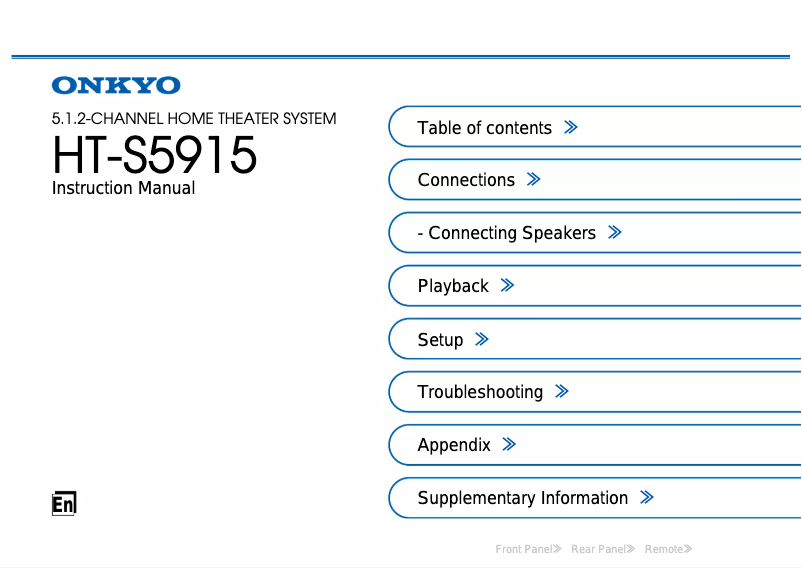Viewport: 802px width, 568px height.
Task: Open the Setup section
Action: coord(440,340)
